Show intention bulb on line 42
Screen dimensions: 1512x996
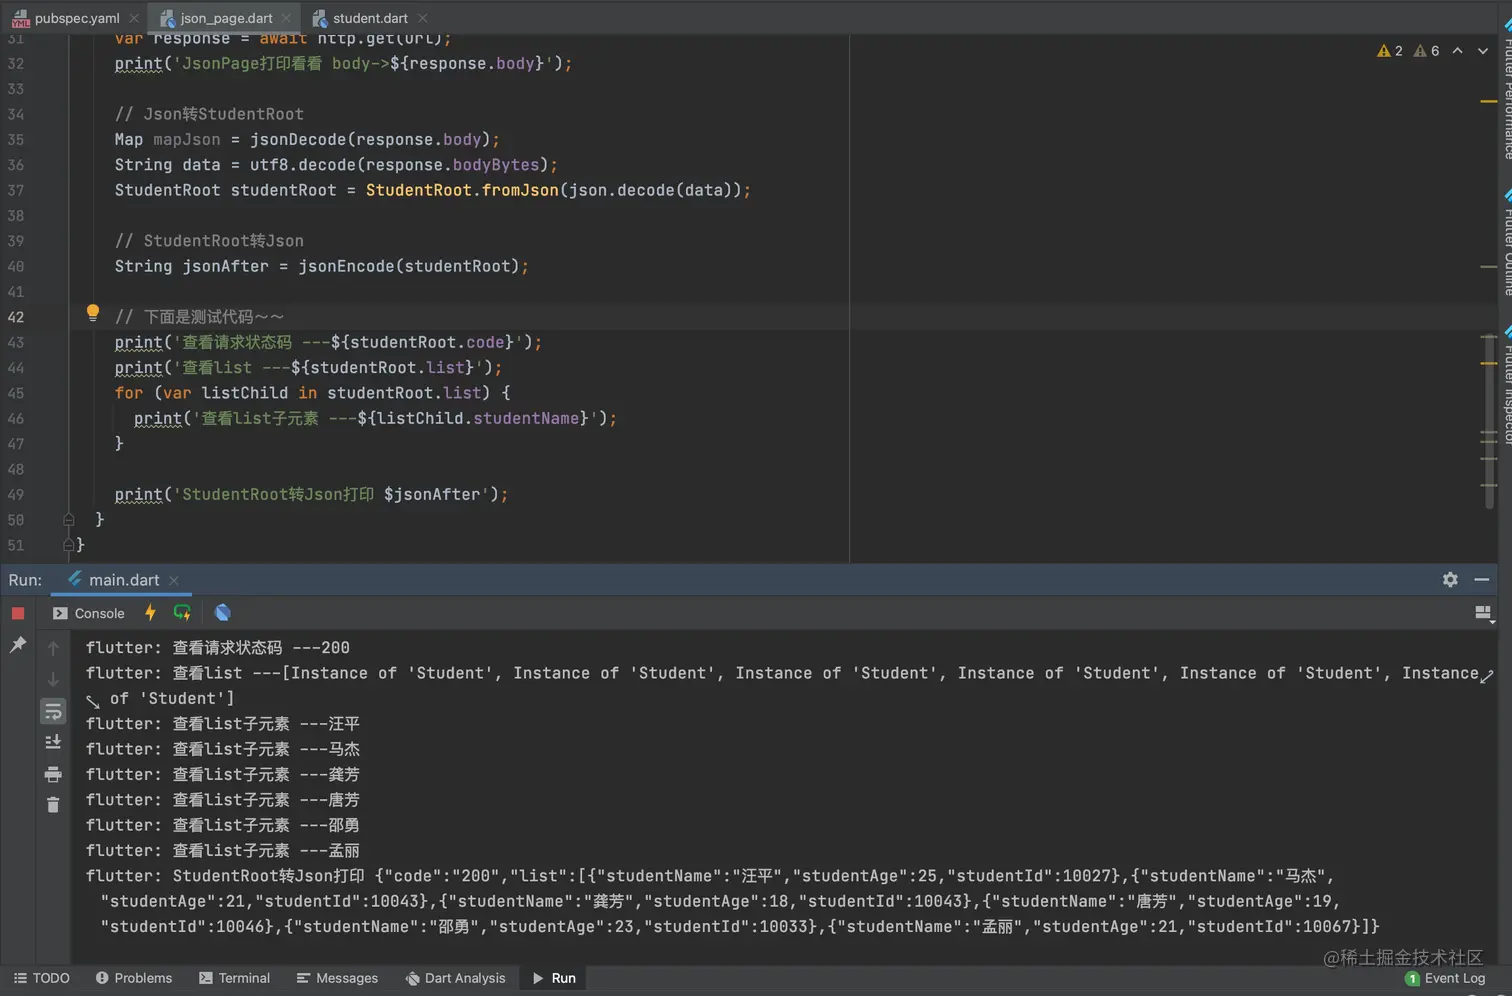point(93,312)
